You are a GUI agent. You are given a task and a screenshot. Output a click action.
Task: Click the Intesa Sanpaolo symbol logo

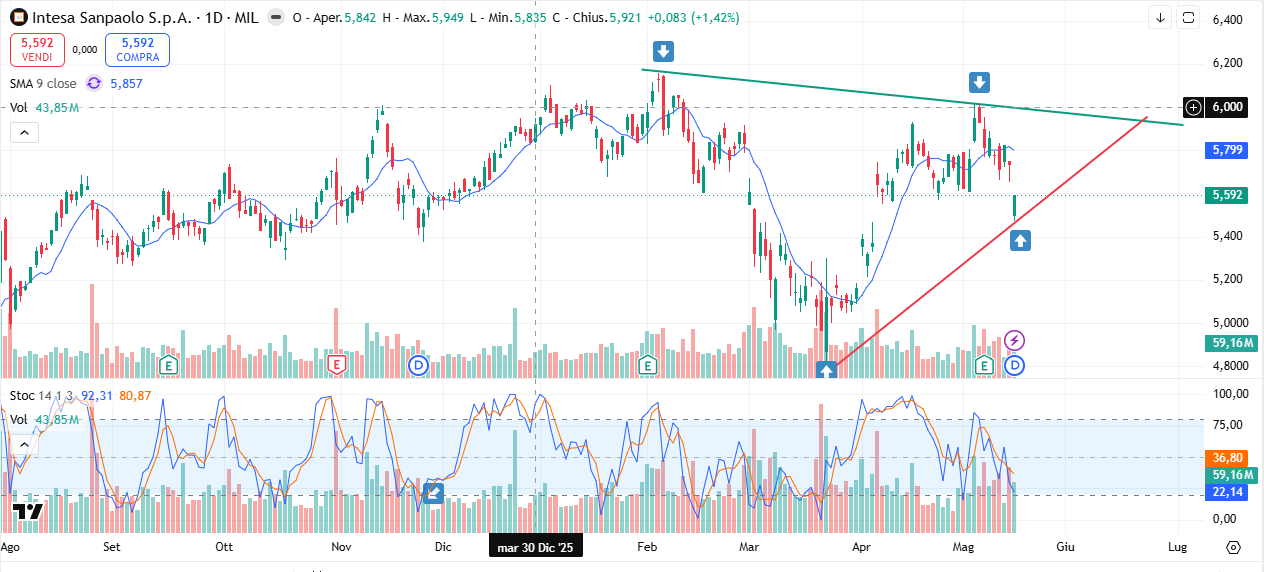(x=19, y=18)
